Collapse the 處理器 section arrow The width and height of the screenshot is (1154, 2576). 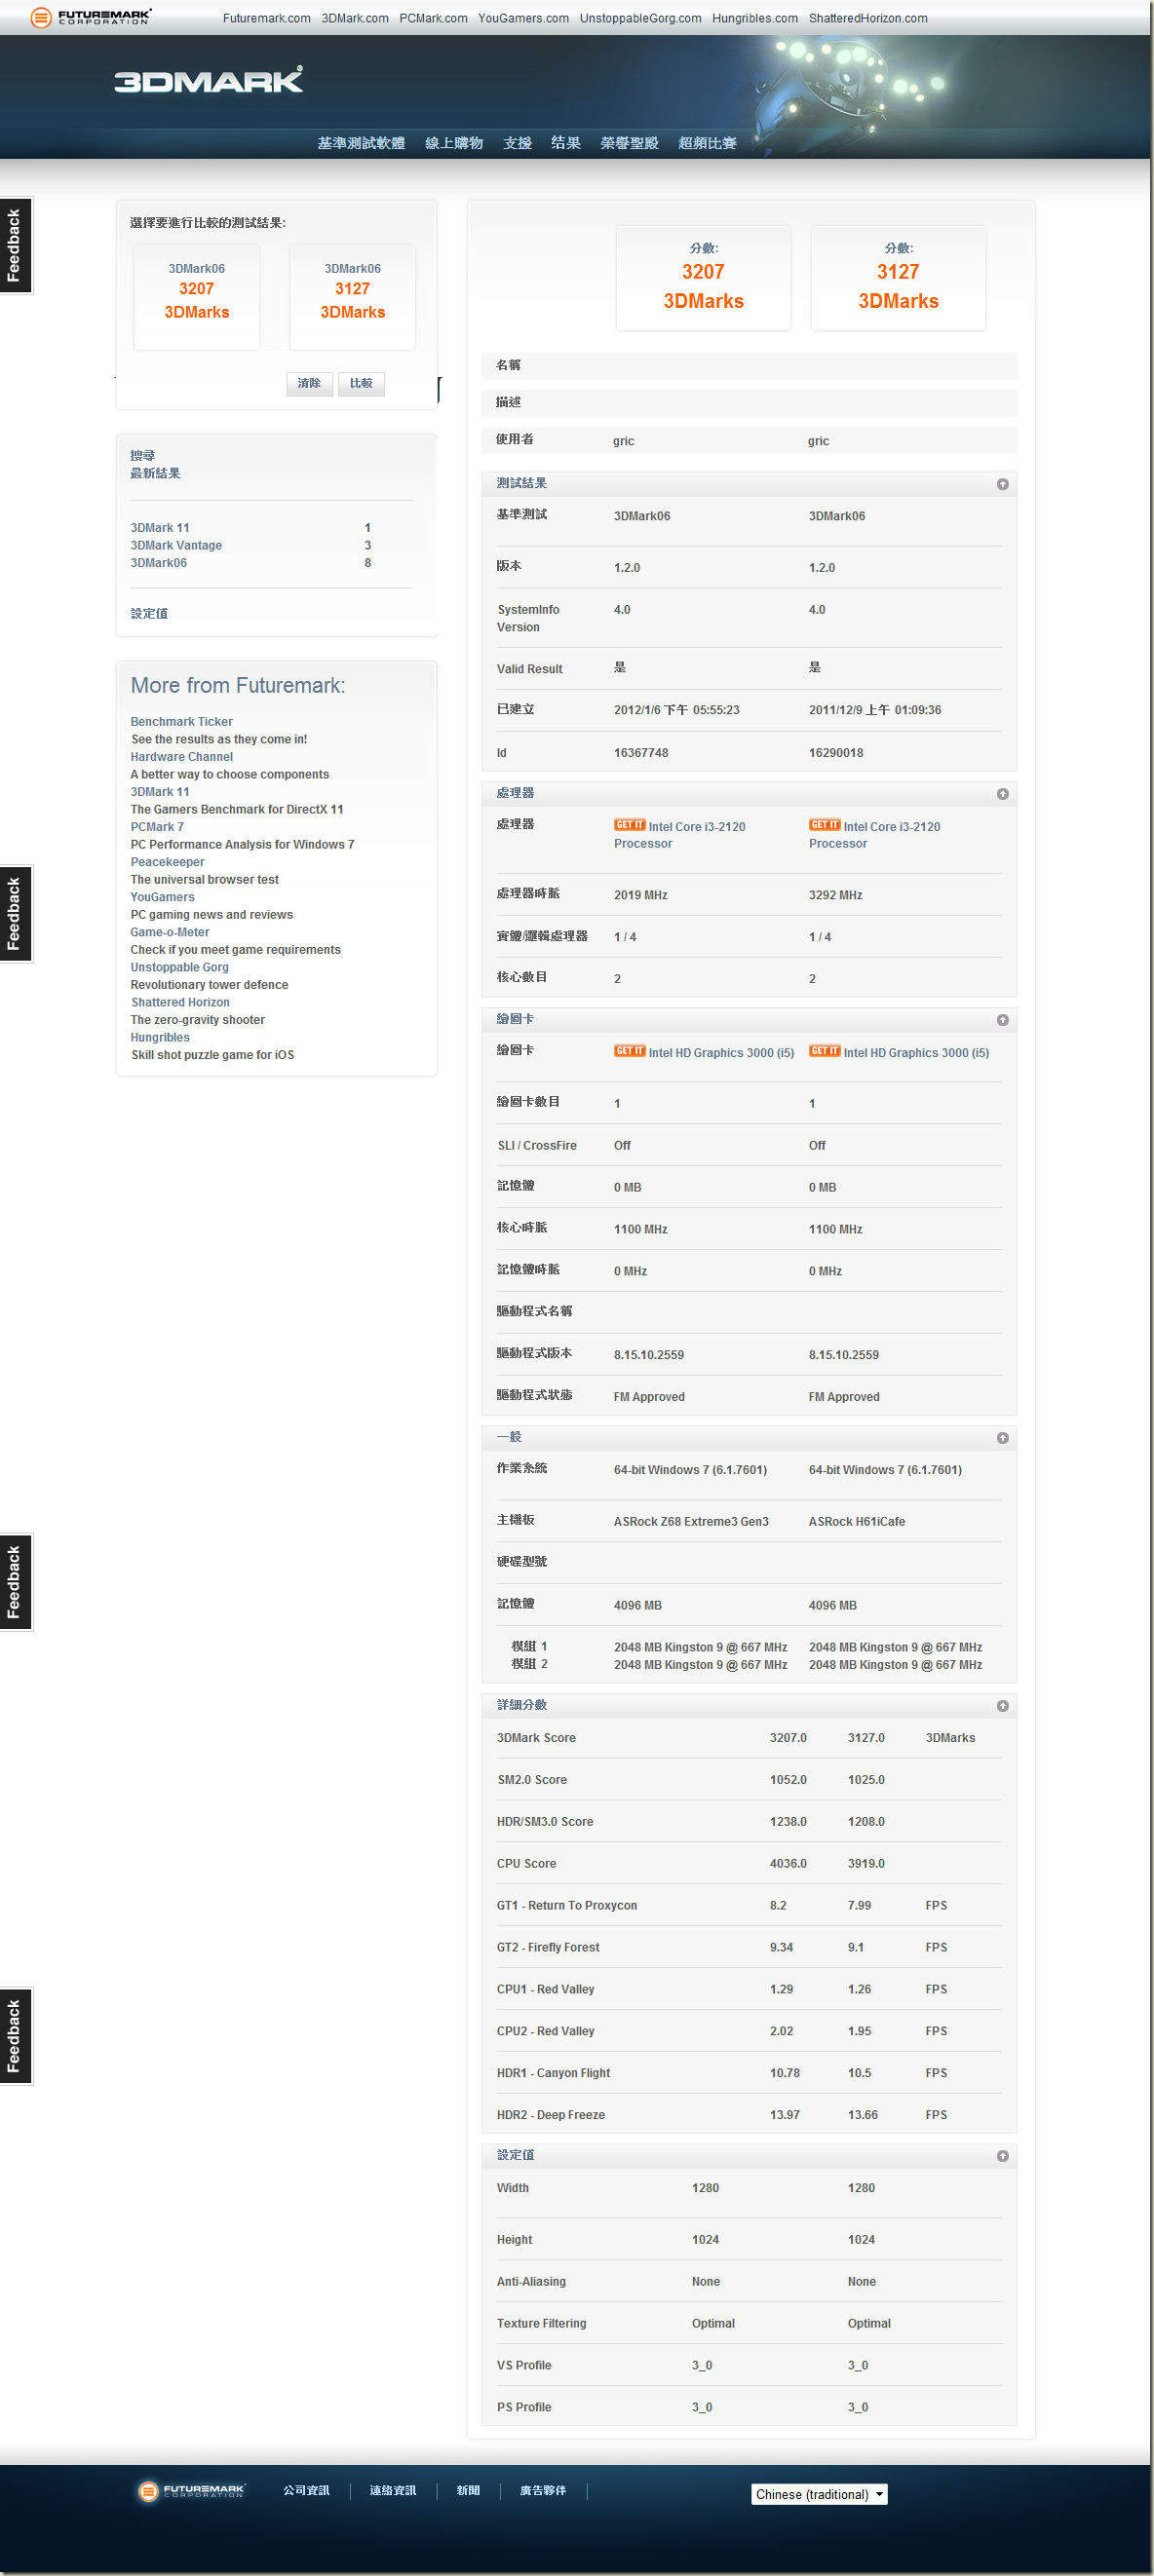[1002, 794]
